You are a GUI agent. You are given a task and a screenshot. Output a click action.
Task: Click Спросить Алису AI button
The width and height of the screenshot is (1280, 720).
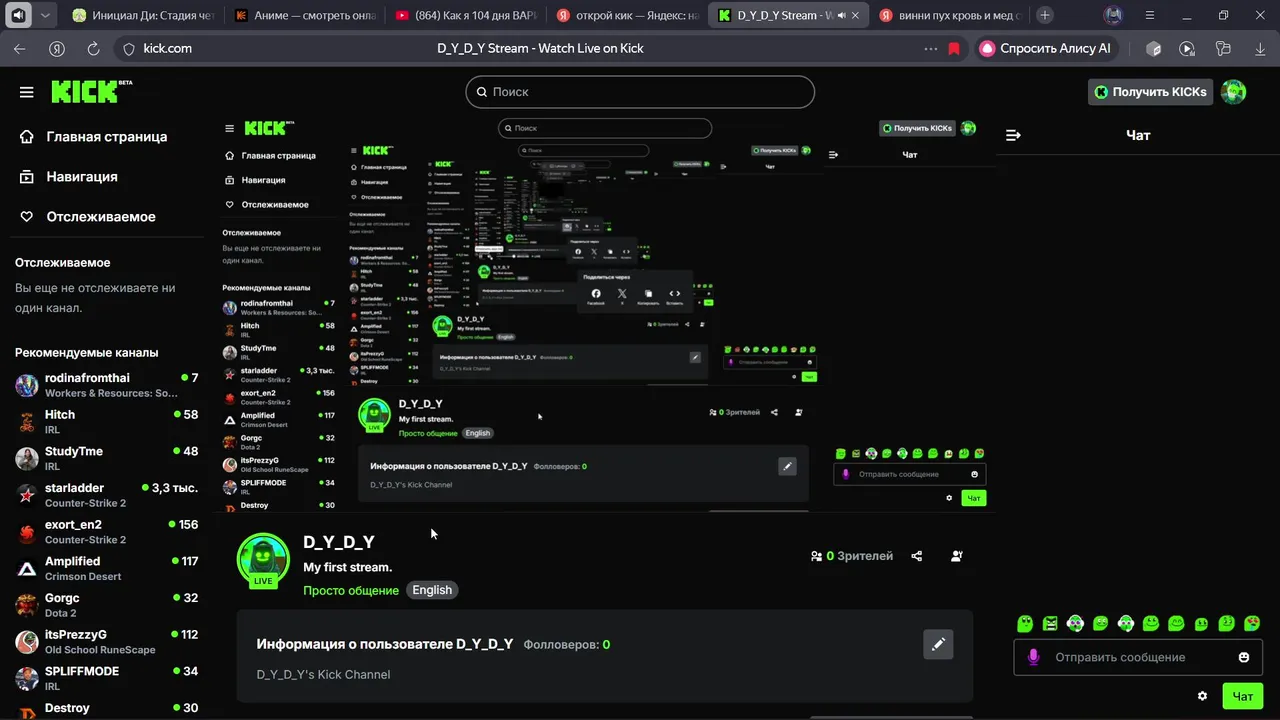(x=1045, y=48)
